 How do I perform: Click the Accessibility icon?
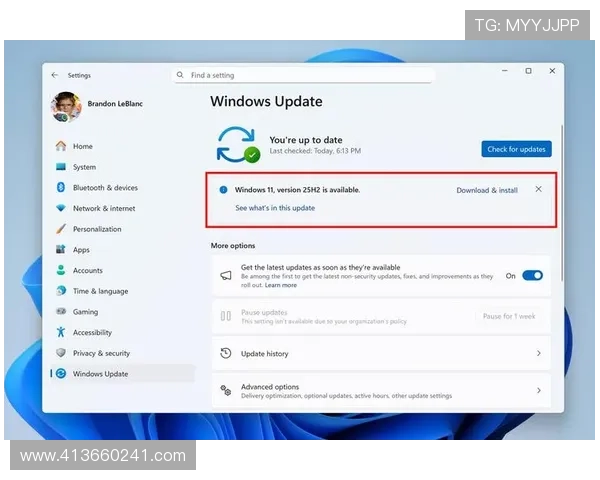click(61, 333)
